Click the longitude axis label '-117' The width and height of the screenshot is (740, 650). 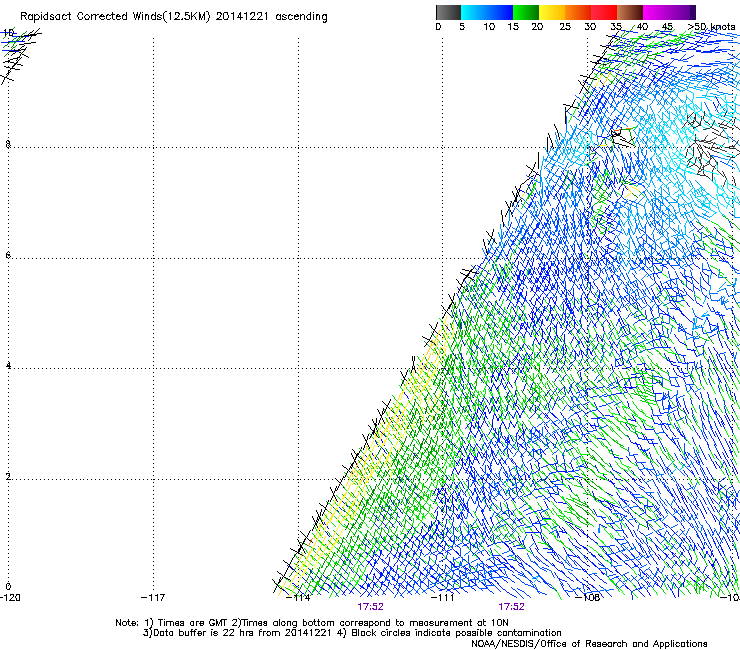(x=153, y=598)
